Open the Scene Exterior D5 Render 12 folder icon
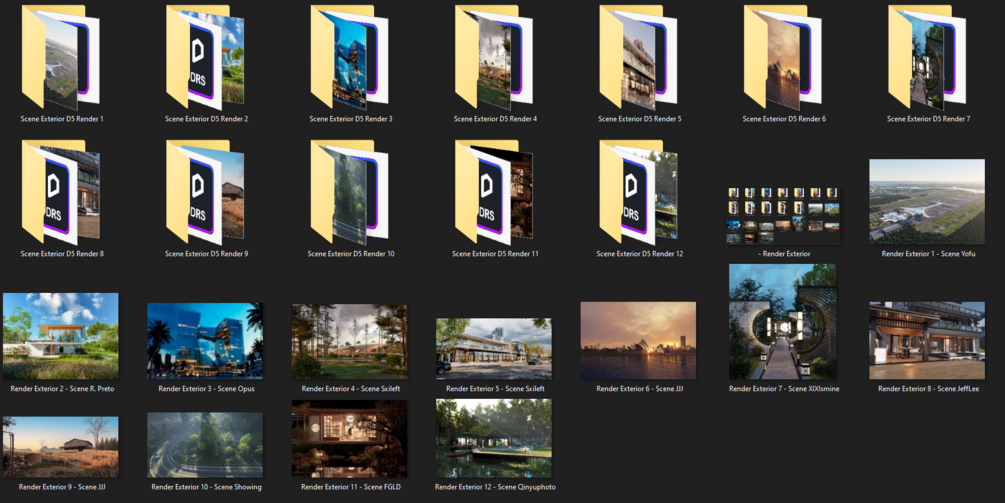The image size is (1005, 503). [638, 192]
